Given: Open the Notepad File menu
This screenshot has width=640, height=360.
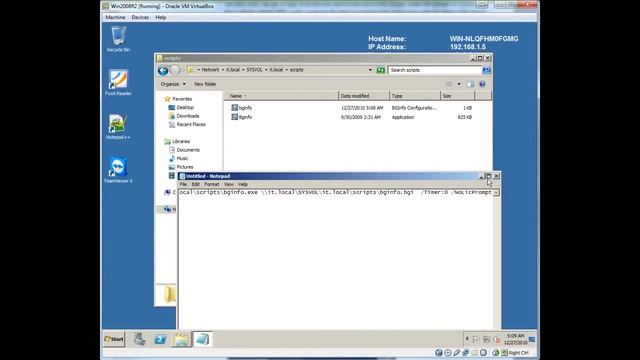Looking at the screenshot, I should click(x=183, y=184).
